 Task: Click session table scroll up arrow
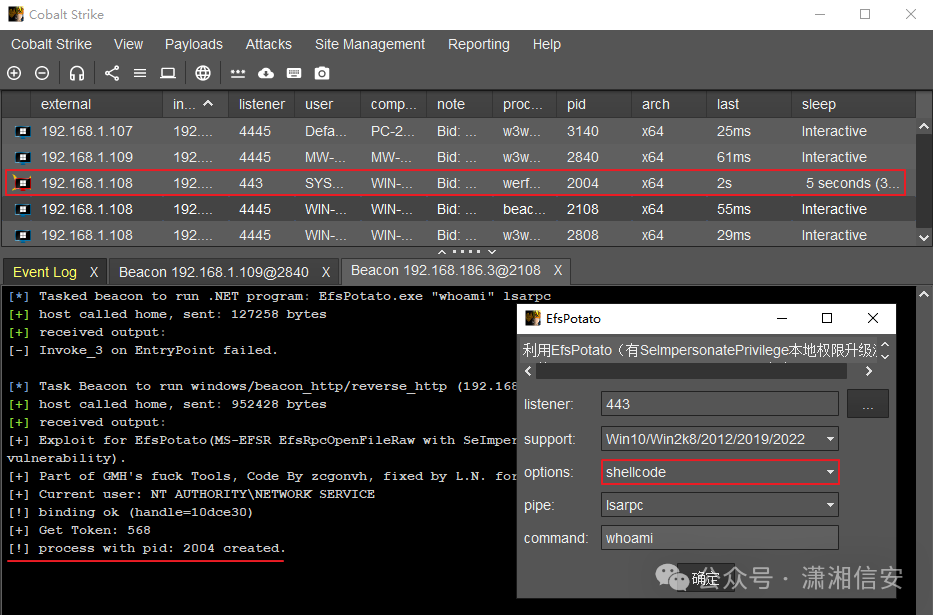923,127
